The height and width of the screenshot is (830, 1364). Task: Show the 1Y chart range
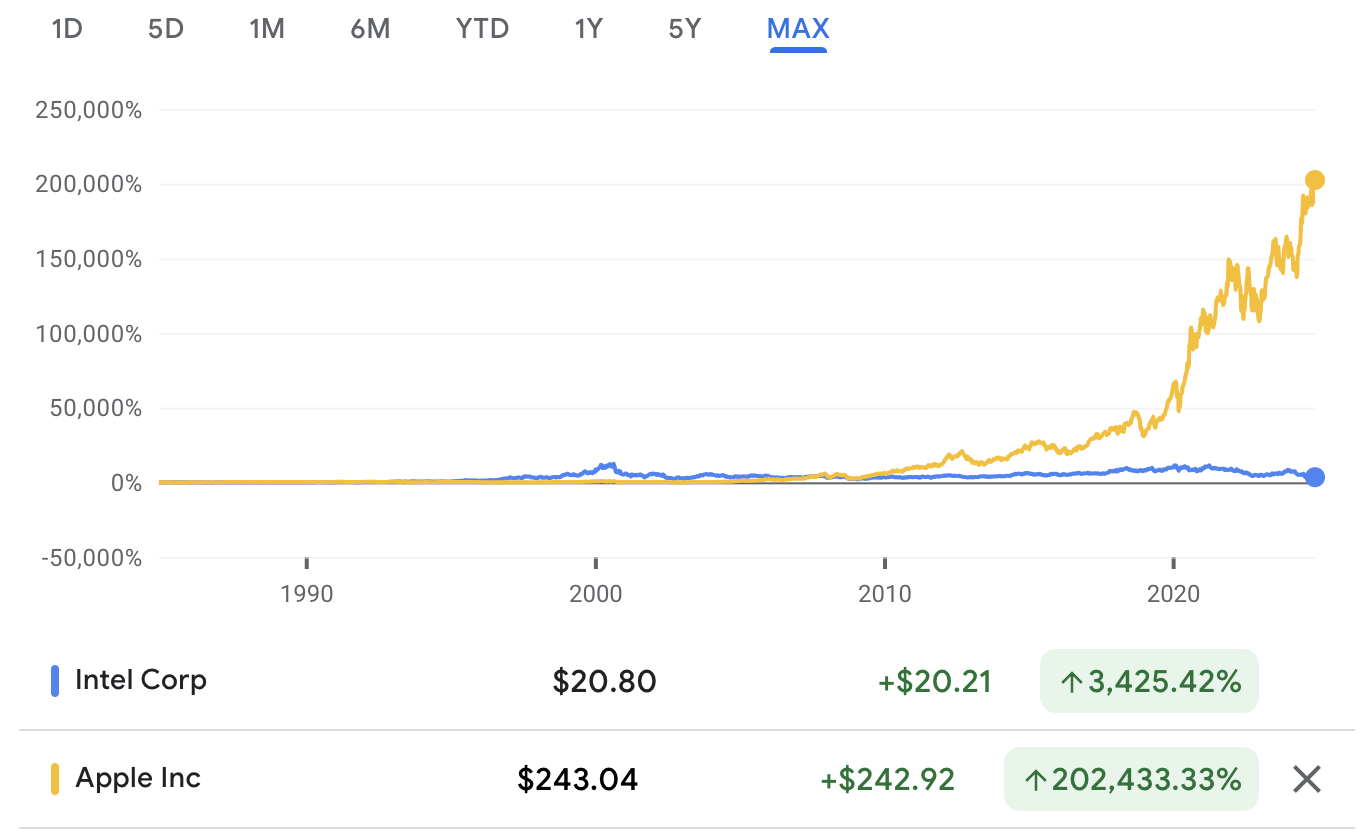pos(588,29)
